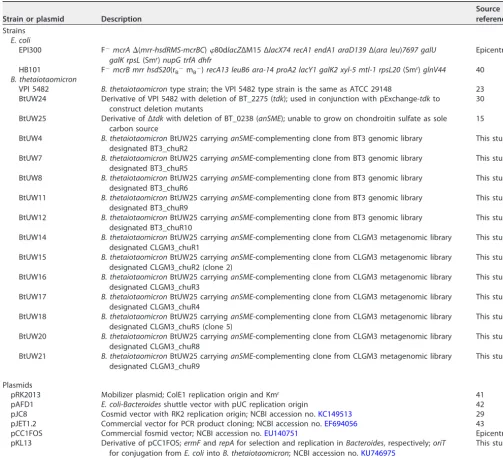503x458 pixels.
Task: Select the BtUW20 strain name
Action: [32, 336]
